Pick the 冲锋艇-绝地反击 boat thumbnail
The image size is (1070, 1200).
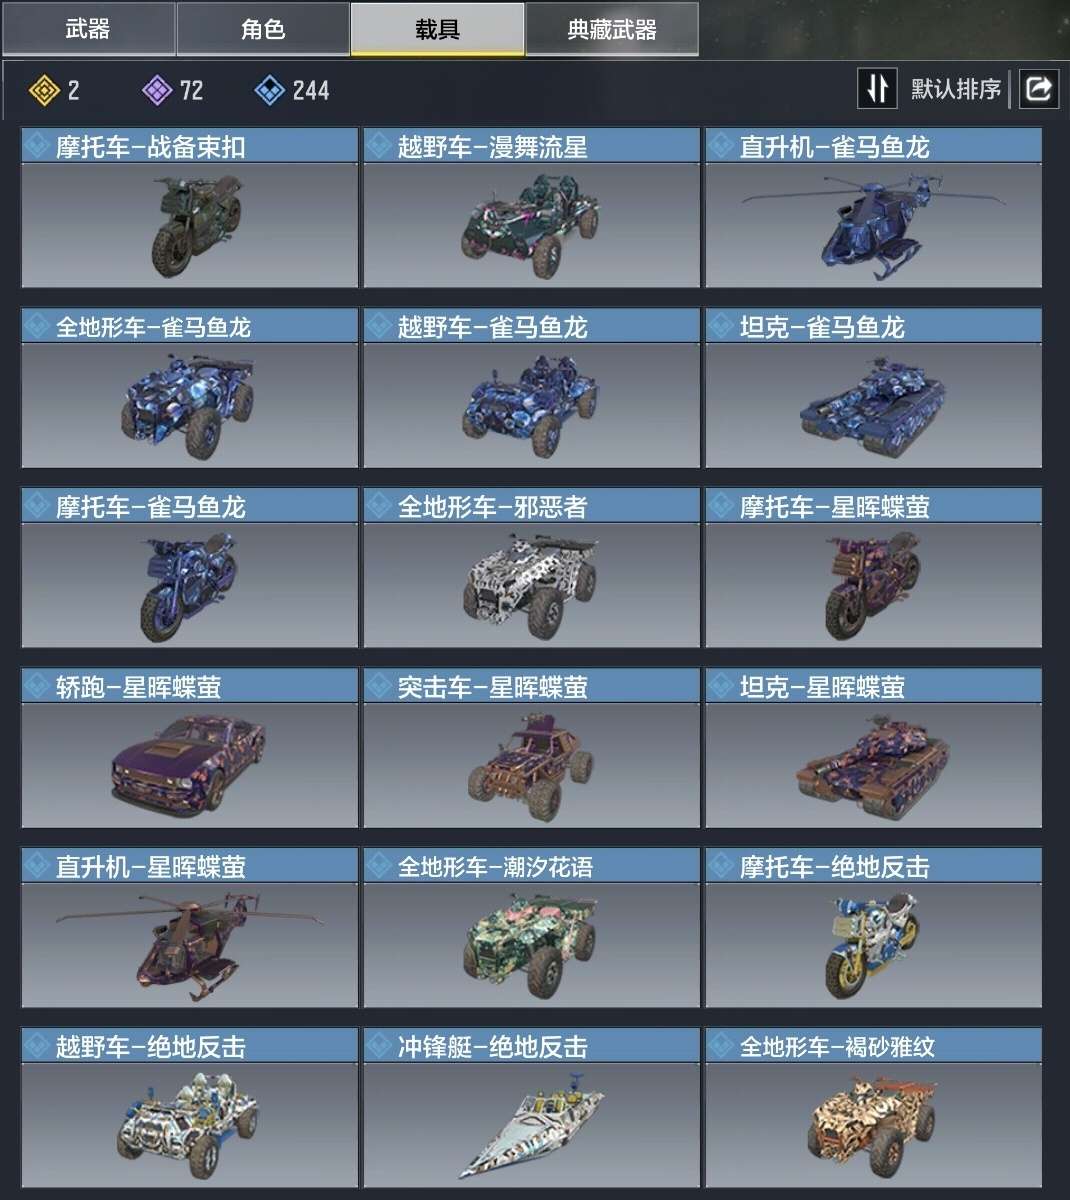[531, 1125]
